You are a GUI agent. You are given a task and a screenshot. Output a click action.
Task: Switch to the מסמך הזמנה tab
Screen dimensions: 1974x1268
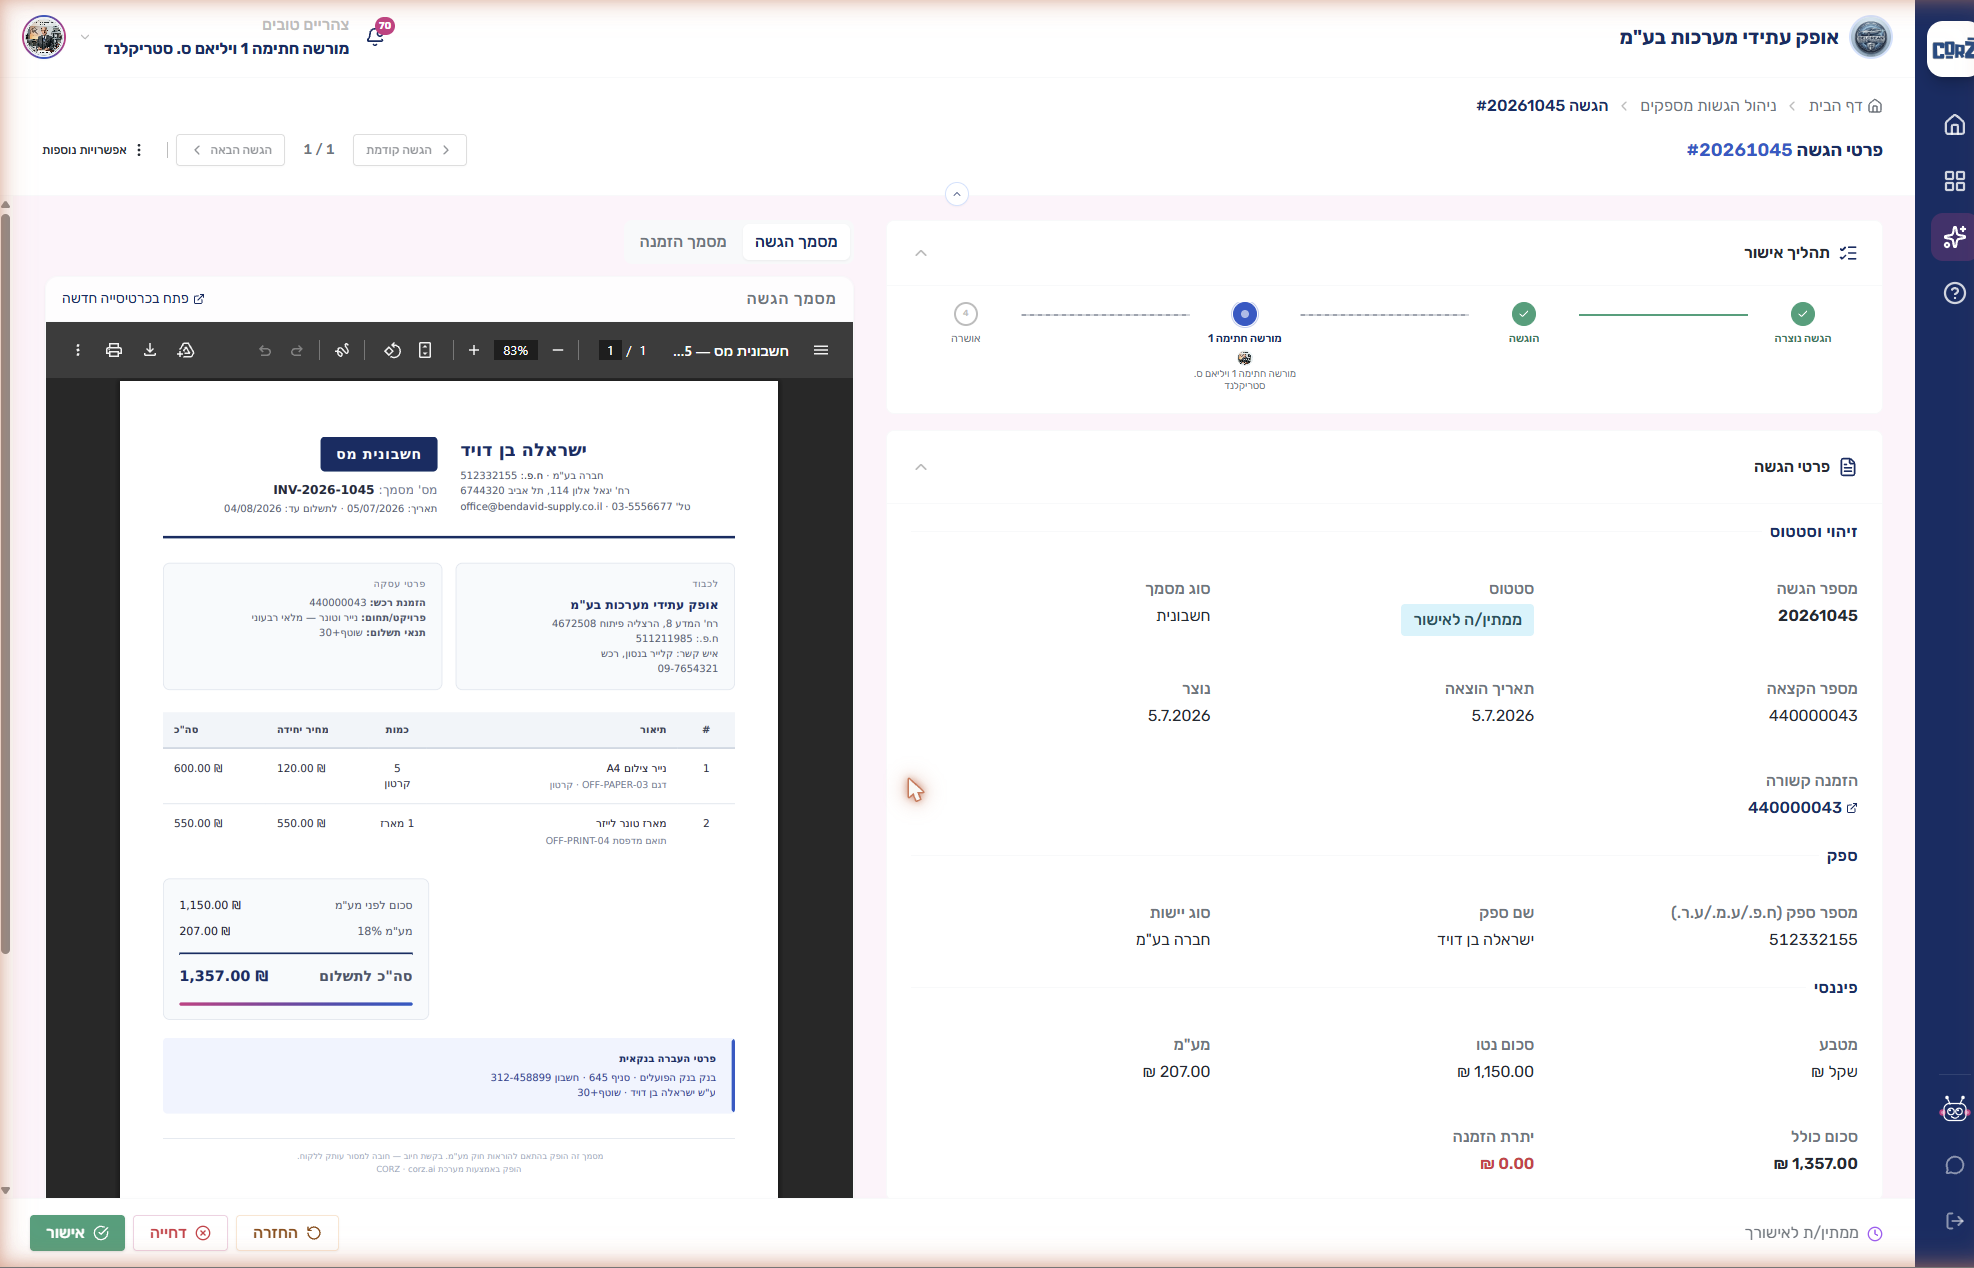[683, 242]
